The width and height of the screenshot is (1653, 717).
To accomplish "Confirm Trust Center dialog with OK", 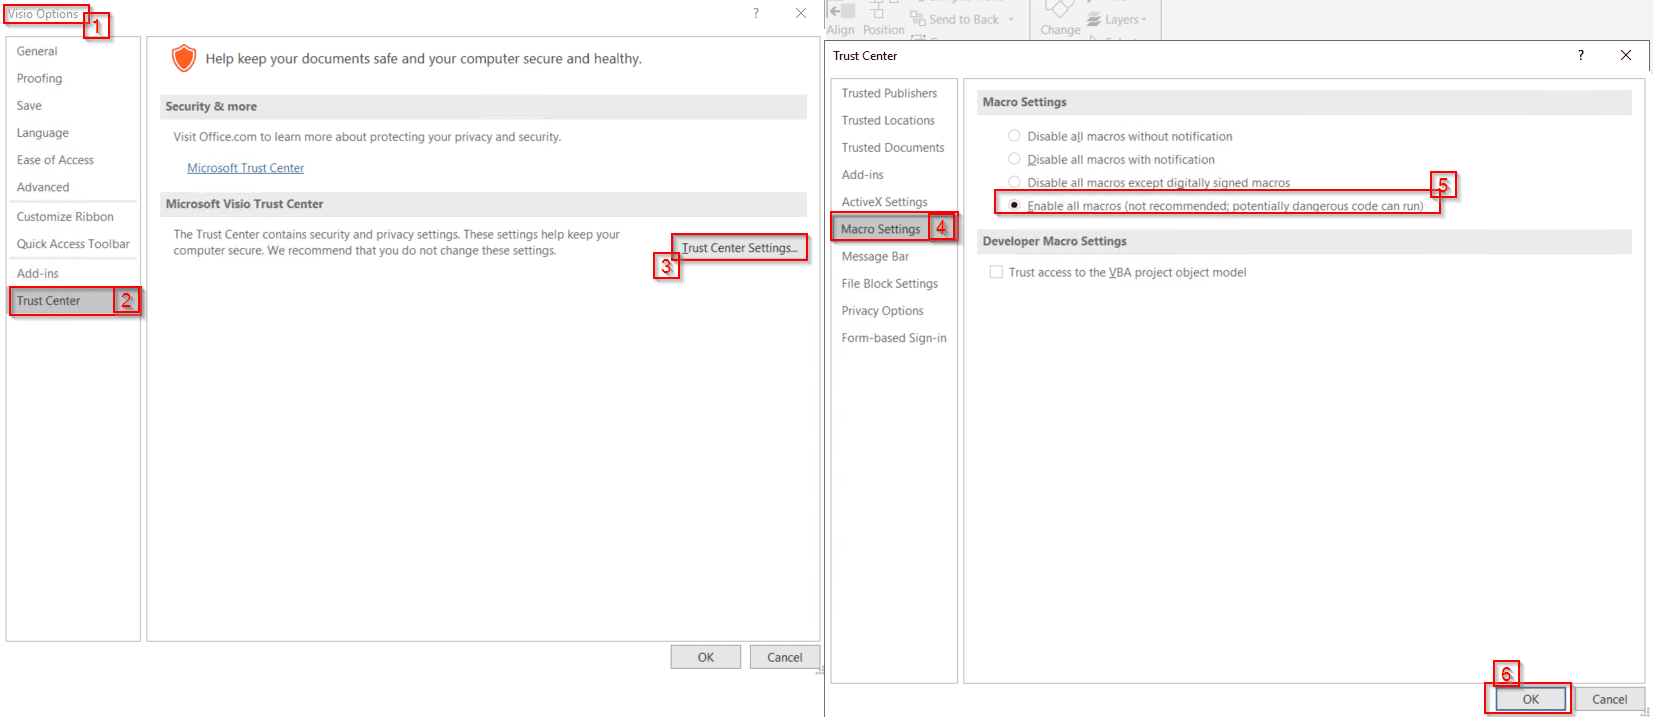I will tap(1530, 699).
